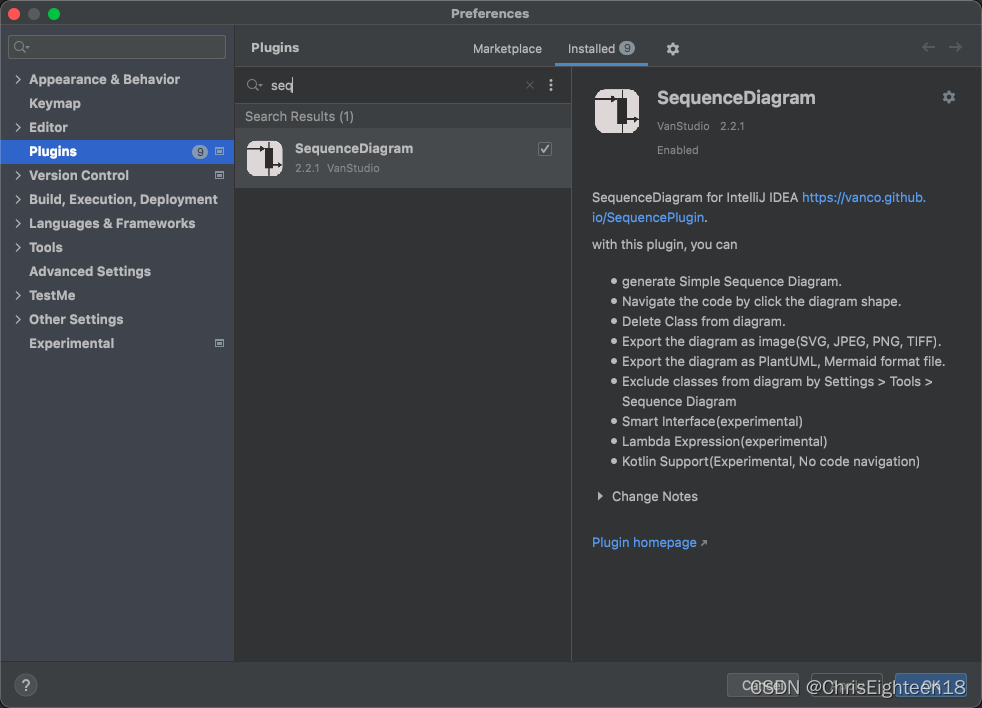Open help via the question mark icon
Screen dimensions: 982x708
25,685
